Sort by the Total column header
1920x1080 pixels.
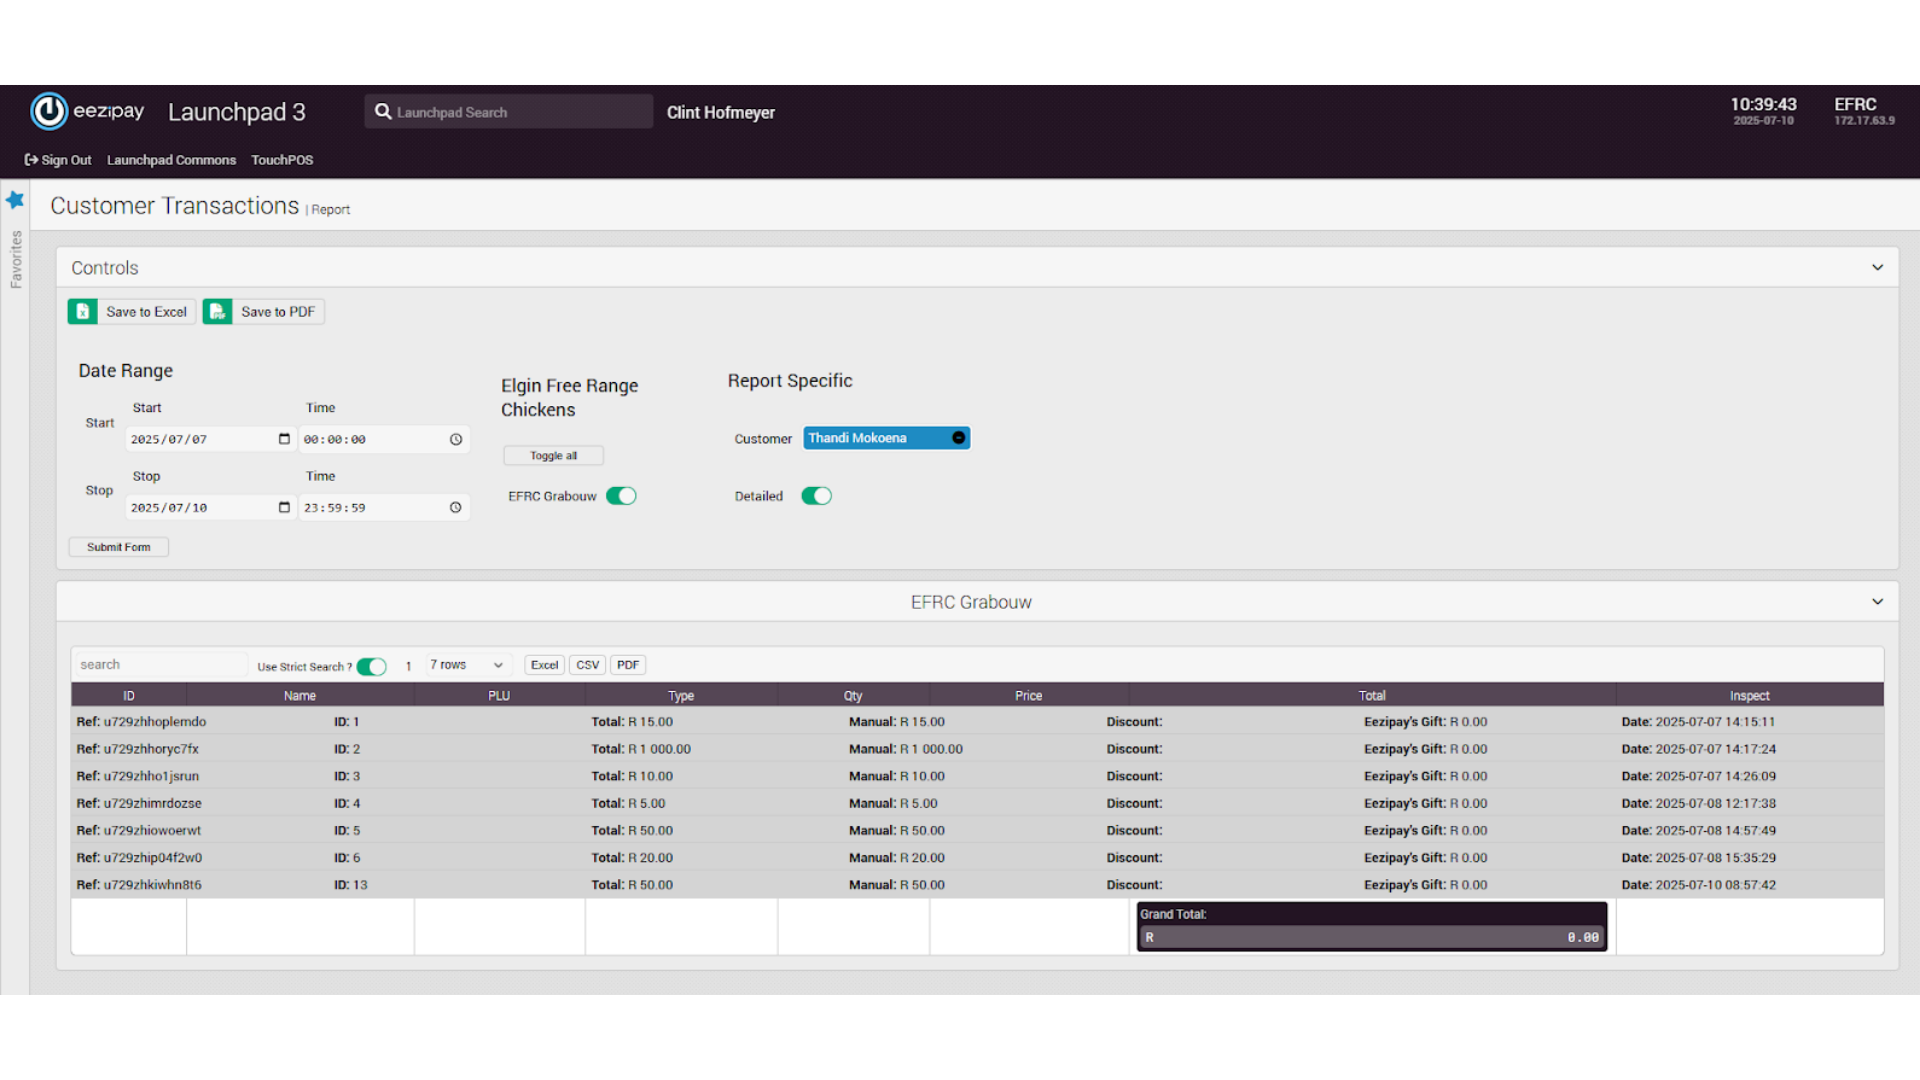click(x=1372, y=696)
